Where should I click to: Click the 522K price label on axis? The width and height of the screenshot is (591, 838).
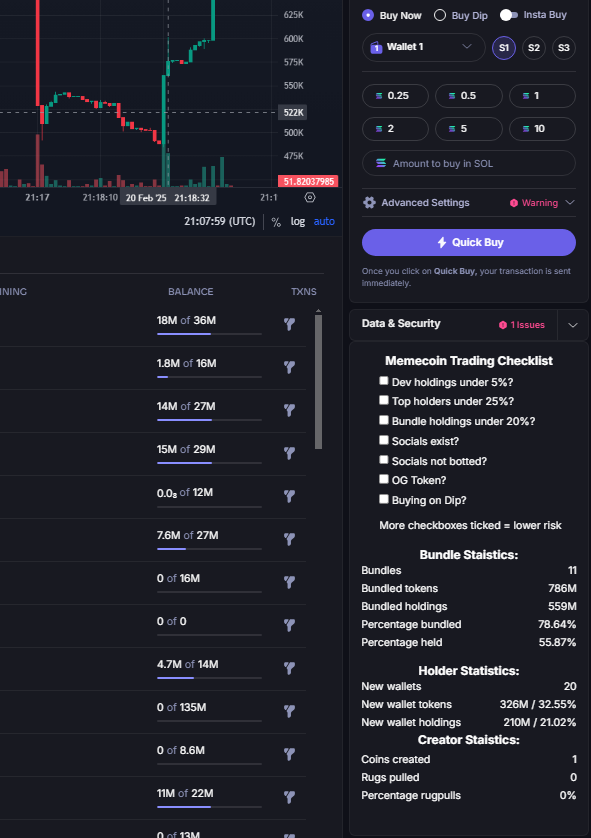point(293,113)
